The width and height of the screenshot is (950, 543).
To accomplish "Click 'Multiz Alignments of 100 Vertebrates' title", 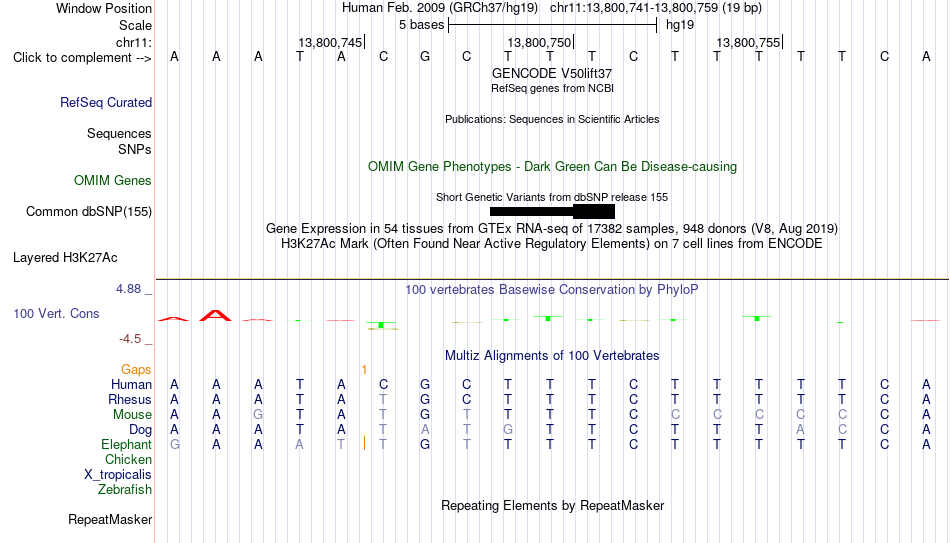I will click(552, 356).
